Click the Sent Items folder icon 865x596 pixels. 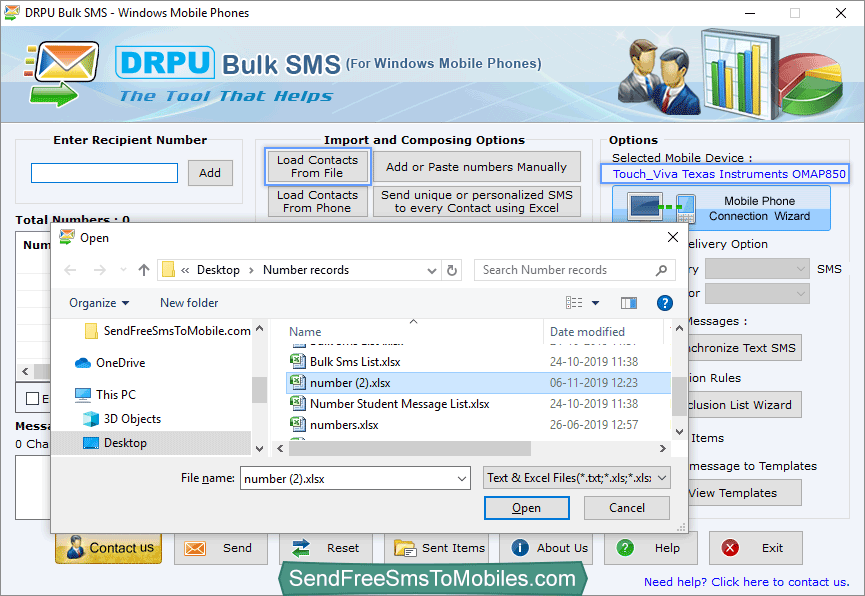coord(405,548)
